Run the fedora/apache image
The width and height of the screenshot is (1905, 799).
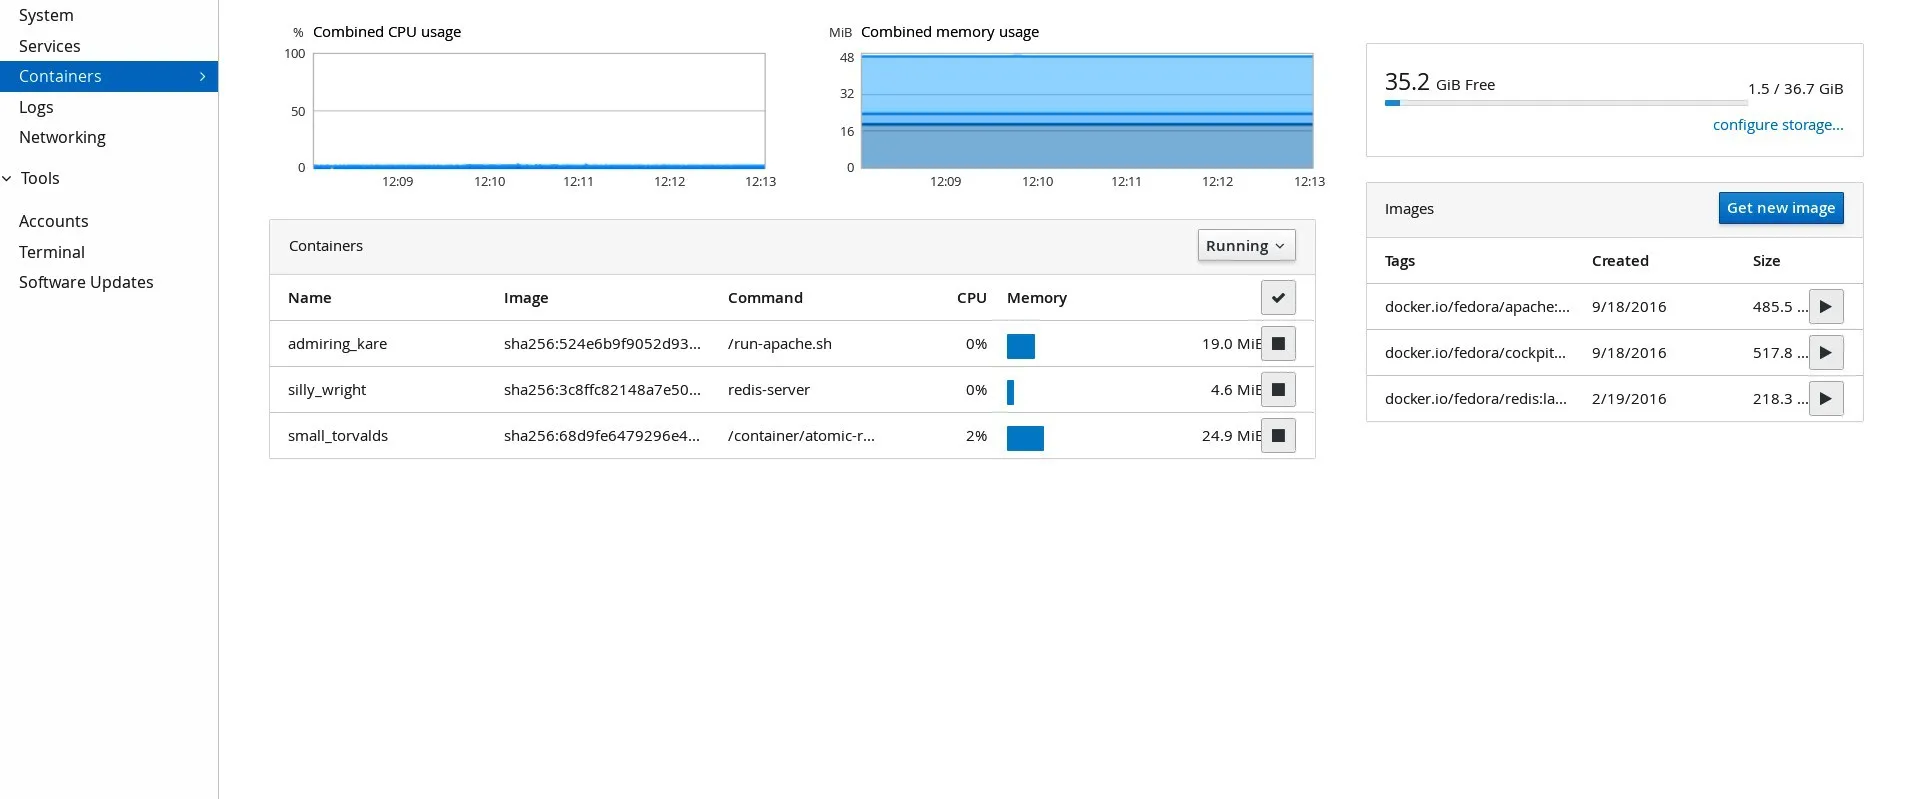click(x=1825, y=307)
